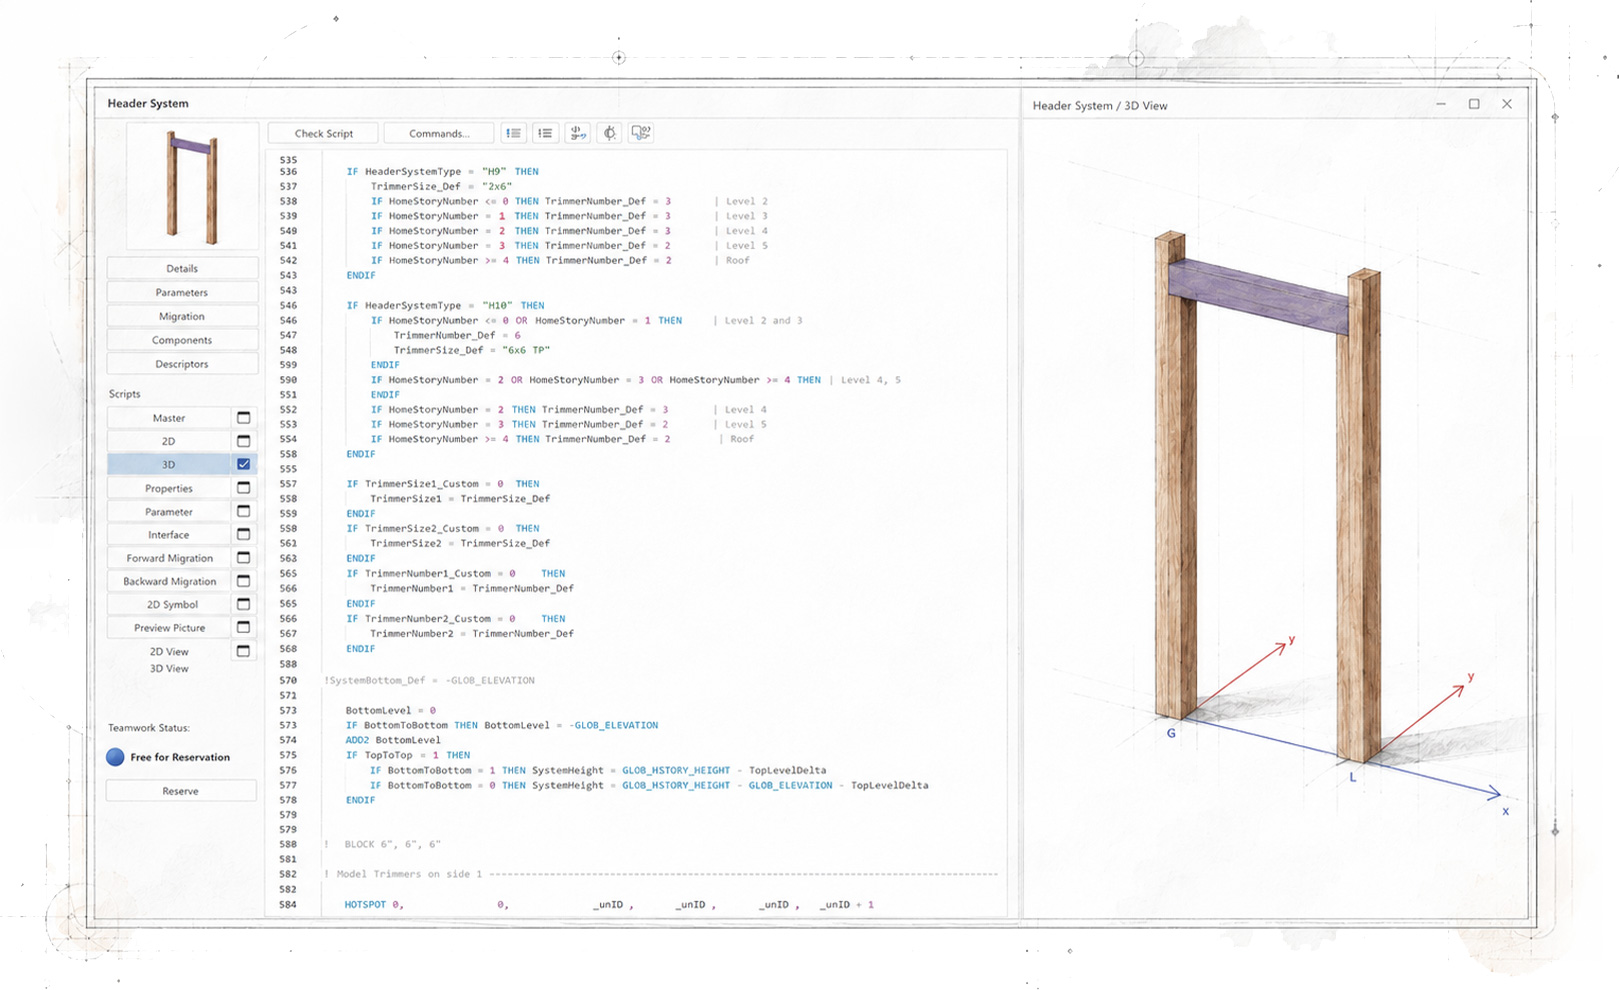This screenshot has height=990, width=1619.
Task: Click the breakpoint debugger toolbar icon
Action: coord(609,133)
